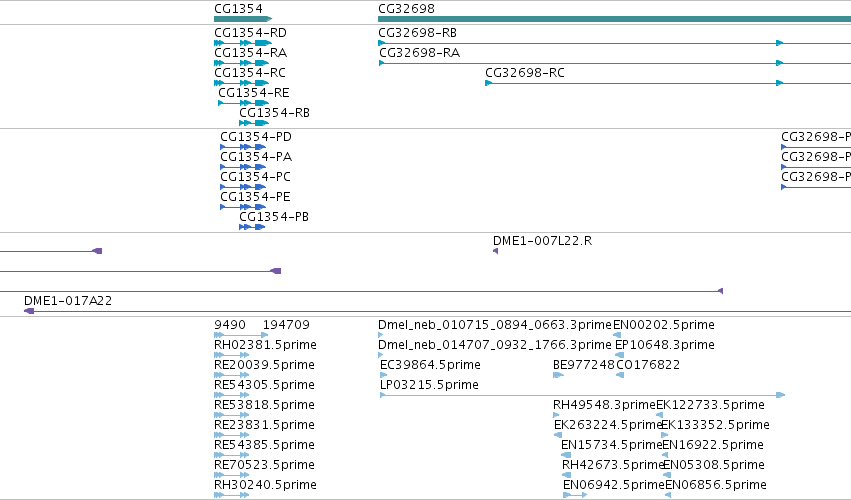851x500 pixels.
Task: Click the small arrow glyph under DME1-007L22.R
Action: pyautogui.click(x=495, y=251)
